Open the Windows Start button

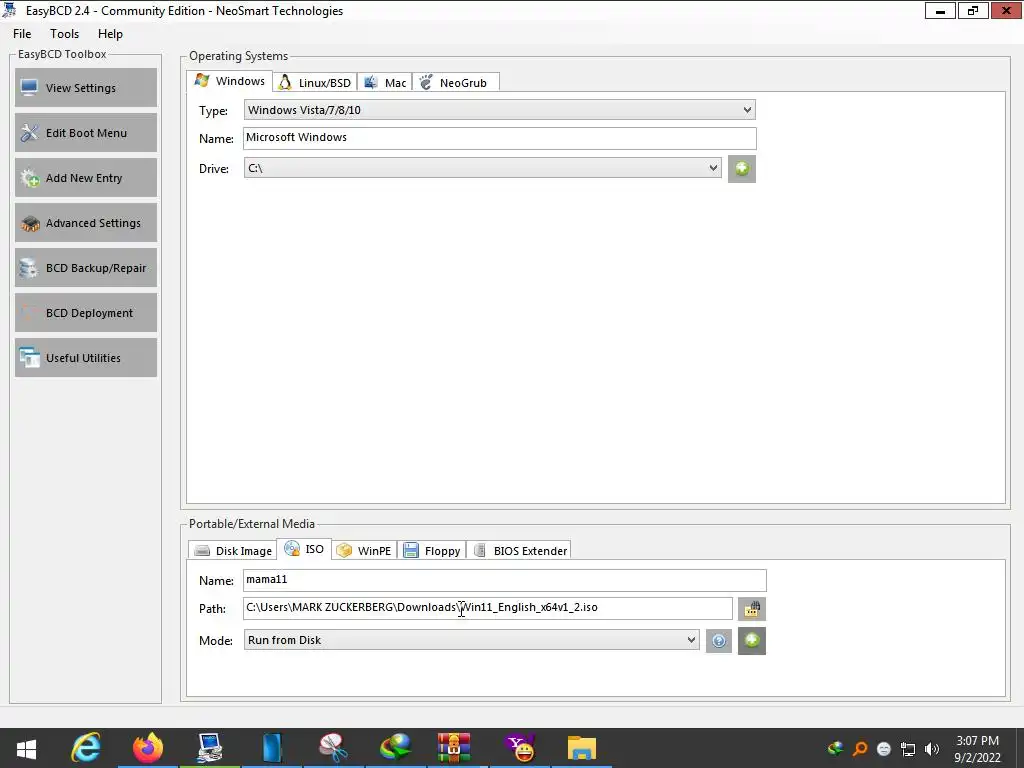pos(26,748)
